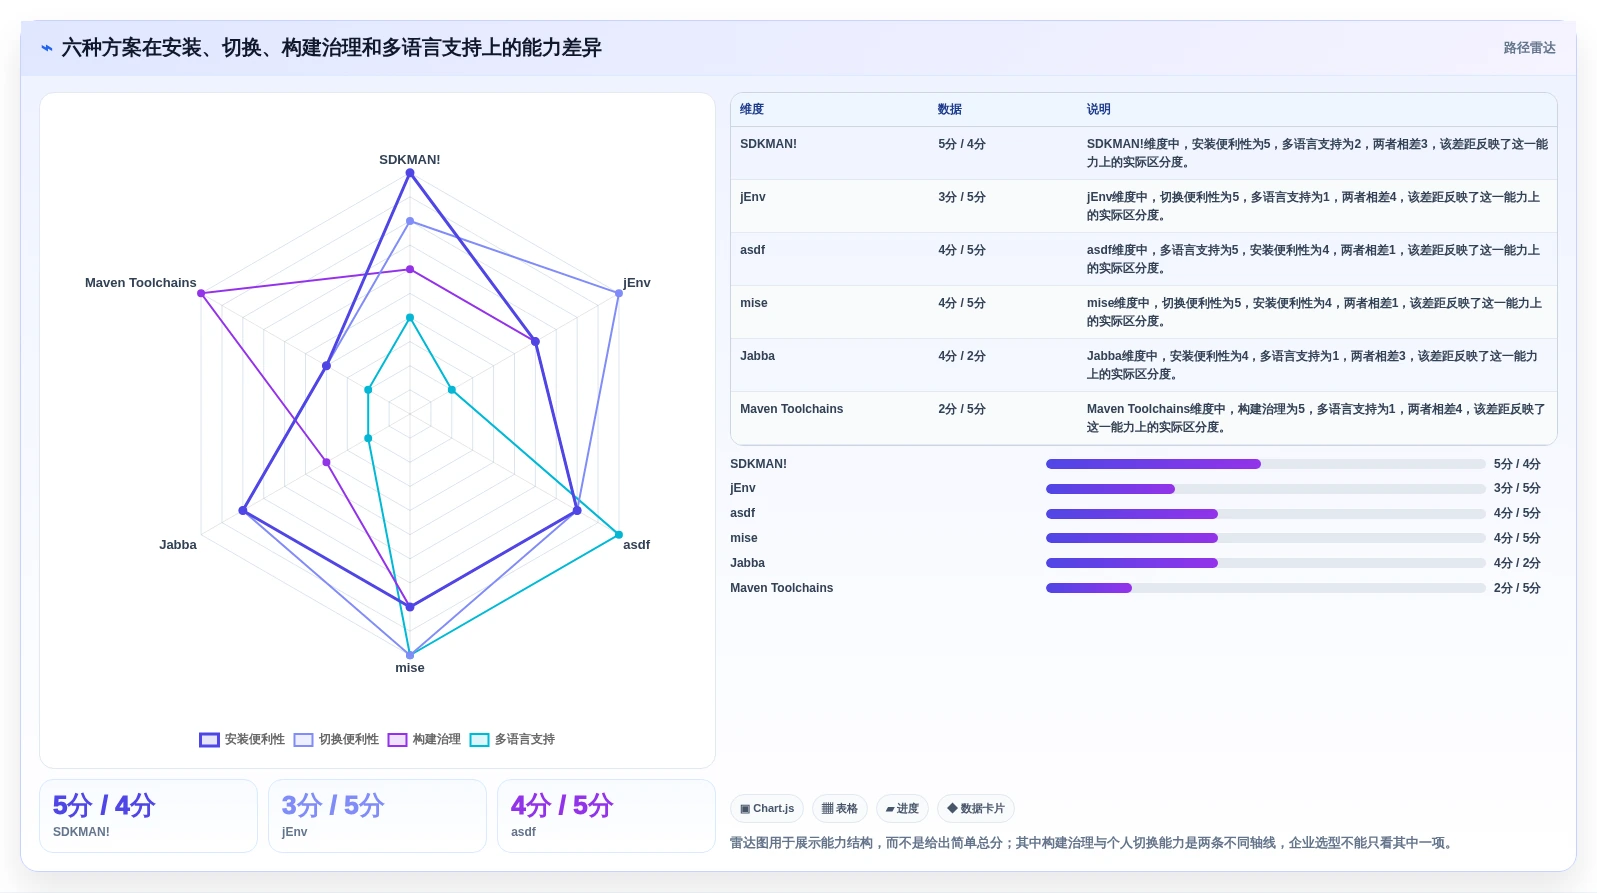The image size is (1597, 893).
Task: Click the Maven Toolchains radar axis label
Action: click(x=141, y=283)
